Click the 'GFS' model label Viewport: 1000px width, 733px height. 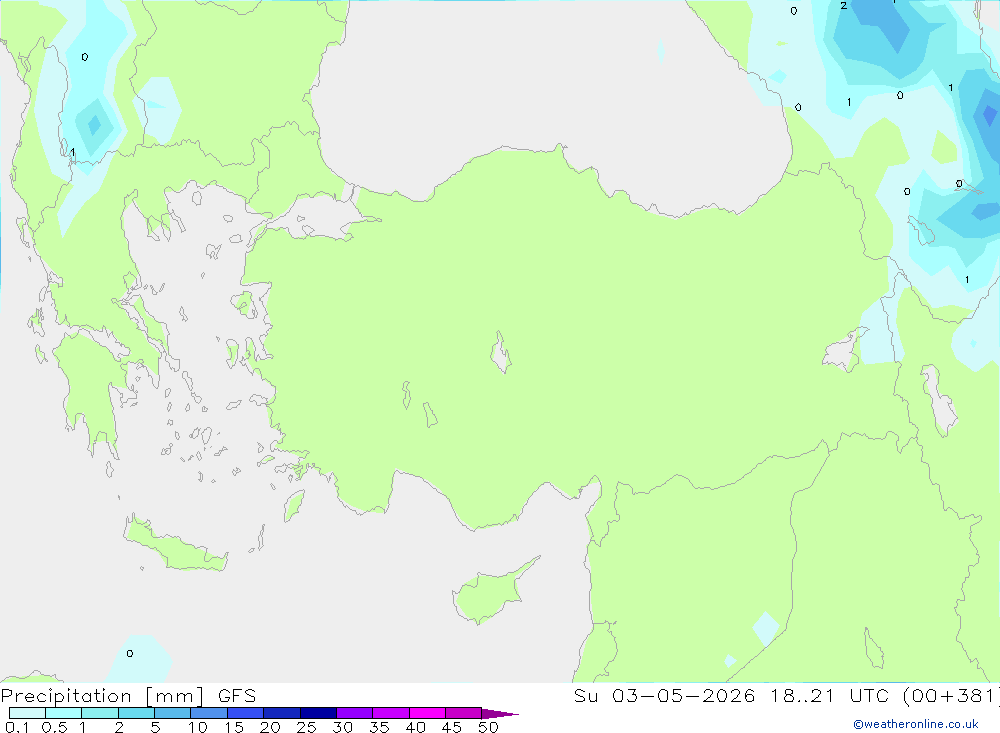[237, 695]
